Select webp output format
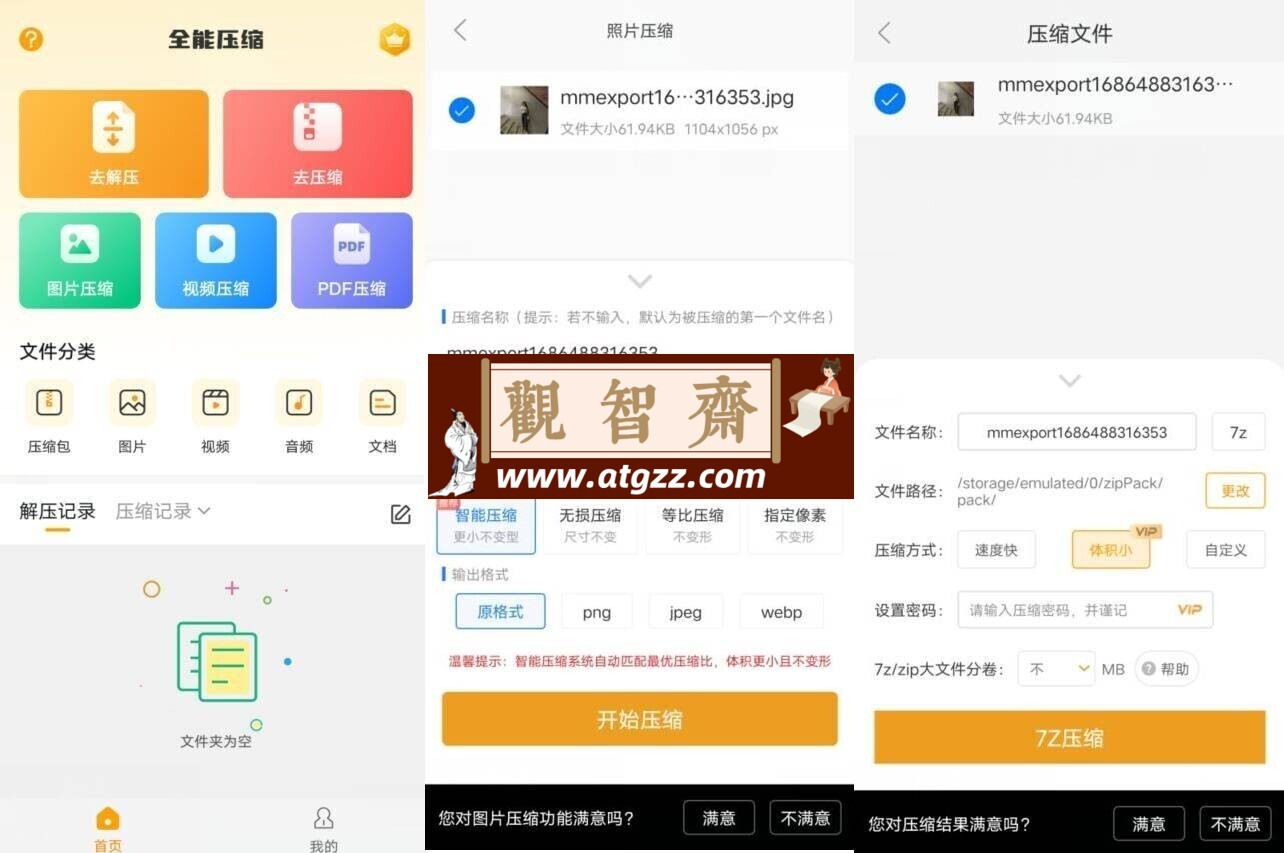Screen dimensions: 1284x853 tap(782, 612)
